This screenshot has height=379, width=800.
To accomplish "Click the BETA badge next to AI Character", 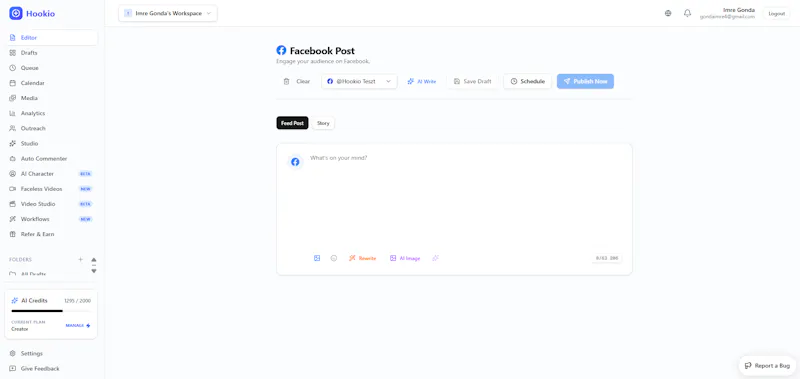I will [x=85, y=174].
